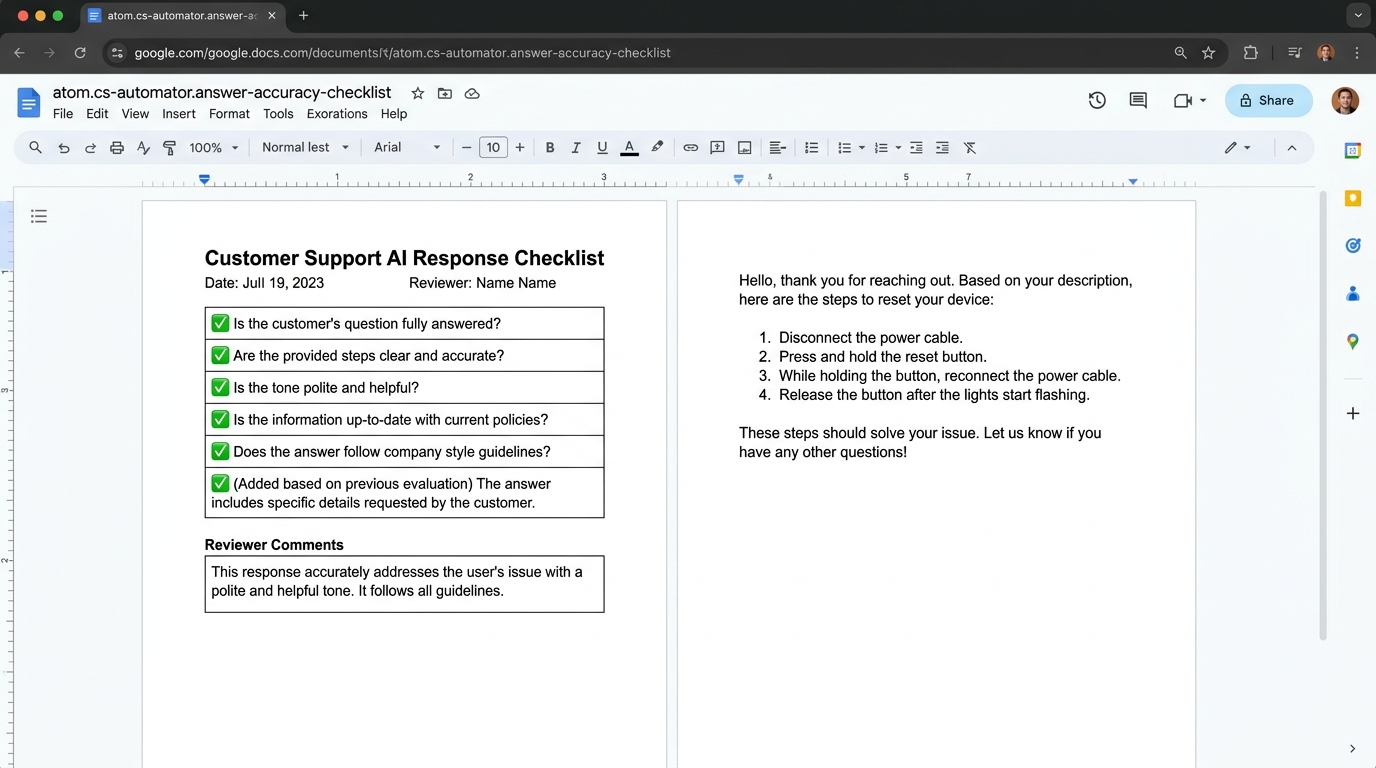Click the text color swatch
The width and height of the screenshot is (1376, 768).
pyautogui.click(x=629, y=148)
